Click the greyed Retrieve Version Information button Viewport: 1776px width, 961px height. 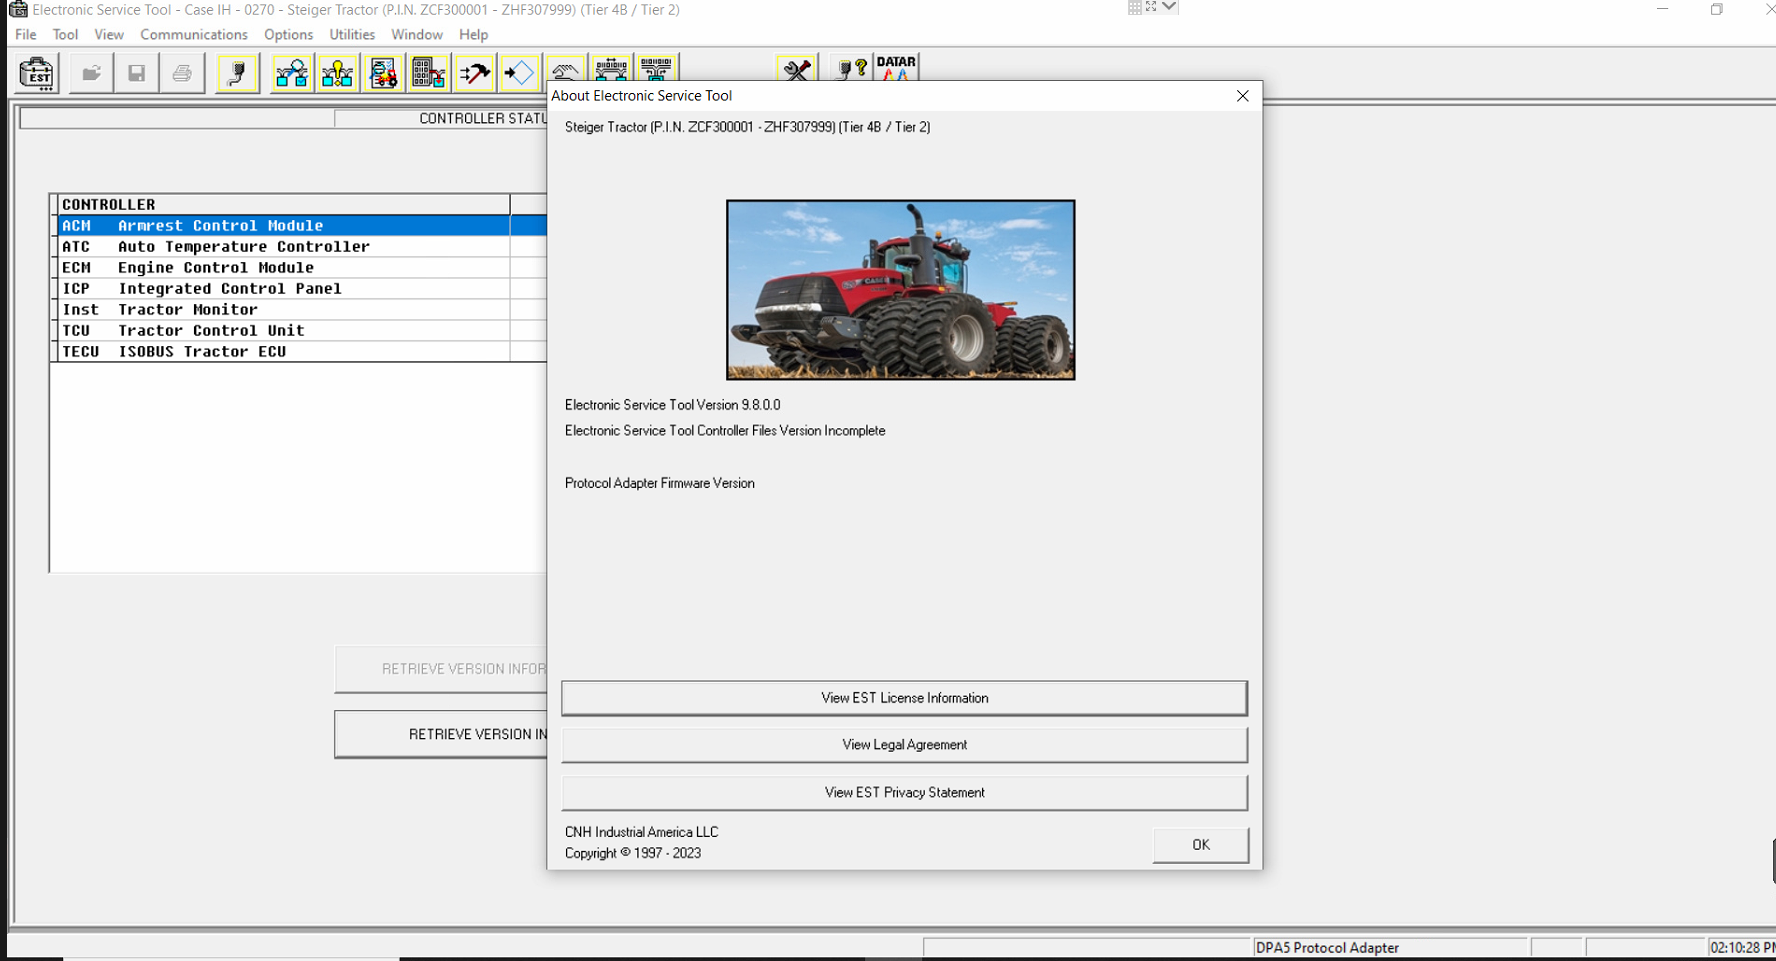pos(441,669)
